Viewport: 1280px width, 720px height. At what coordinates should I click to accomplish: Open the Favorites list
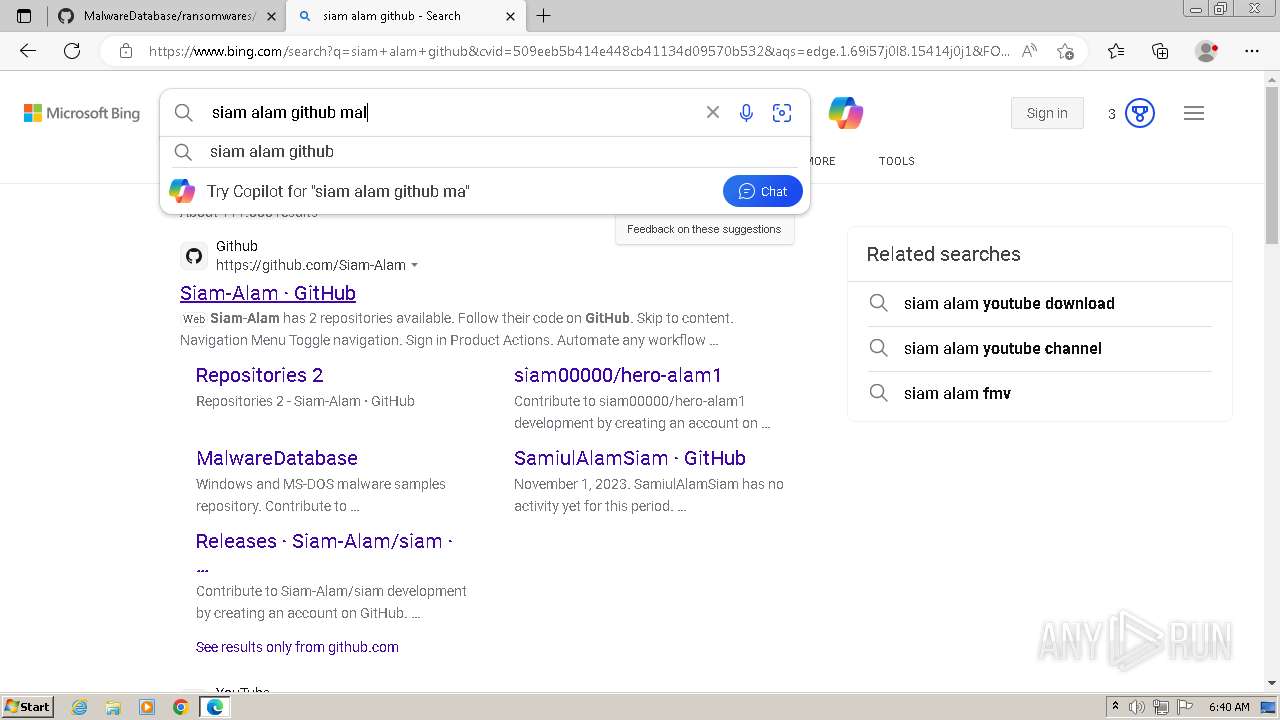[1116, 51]
